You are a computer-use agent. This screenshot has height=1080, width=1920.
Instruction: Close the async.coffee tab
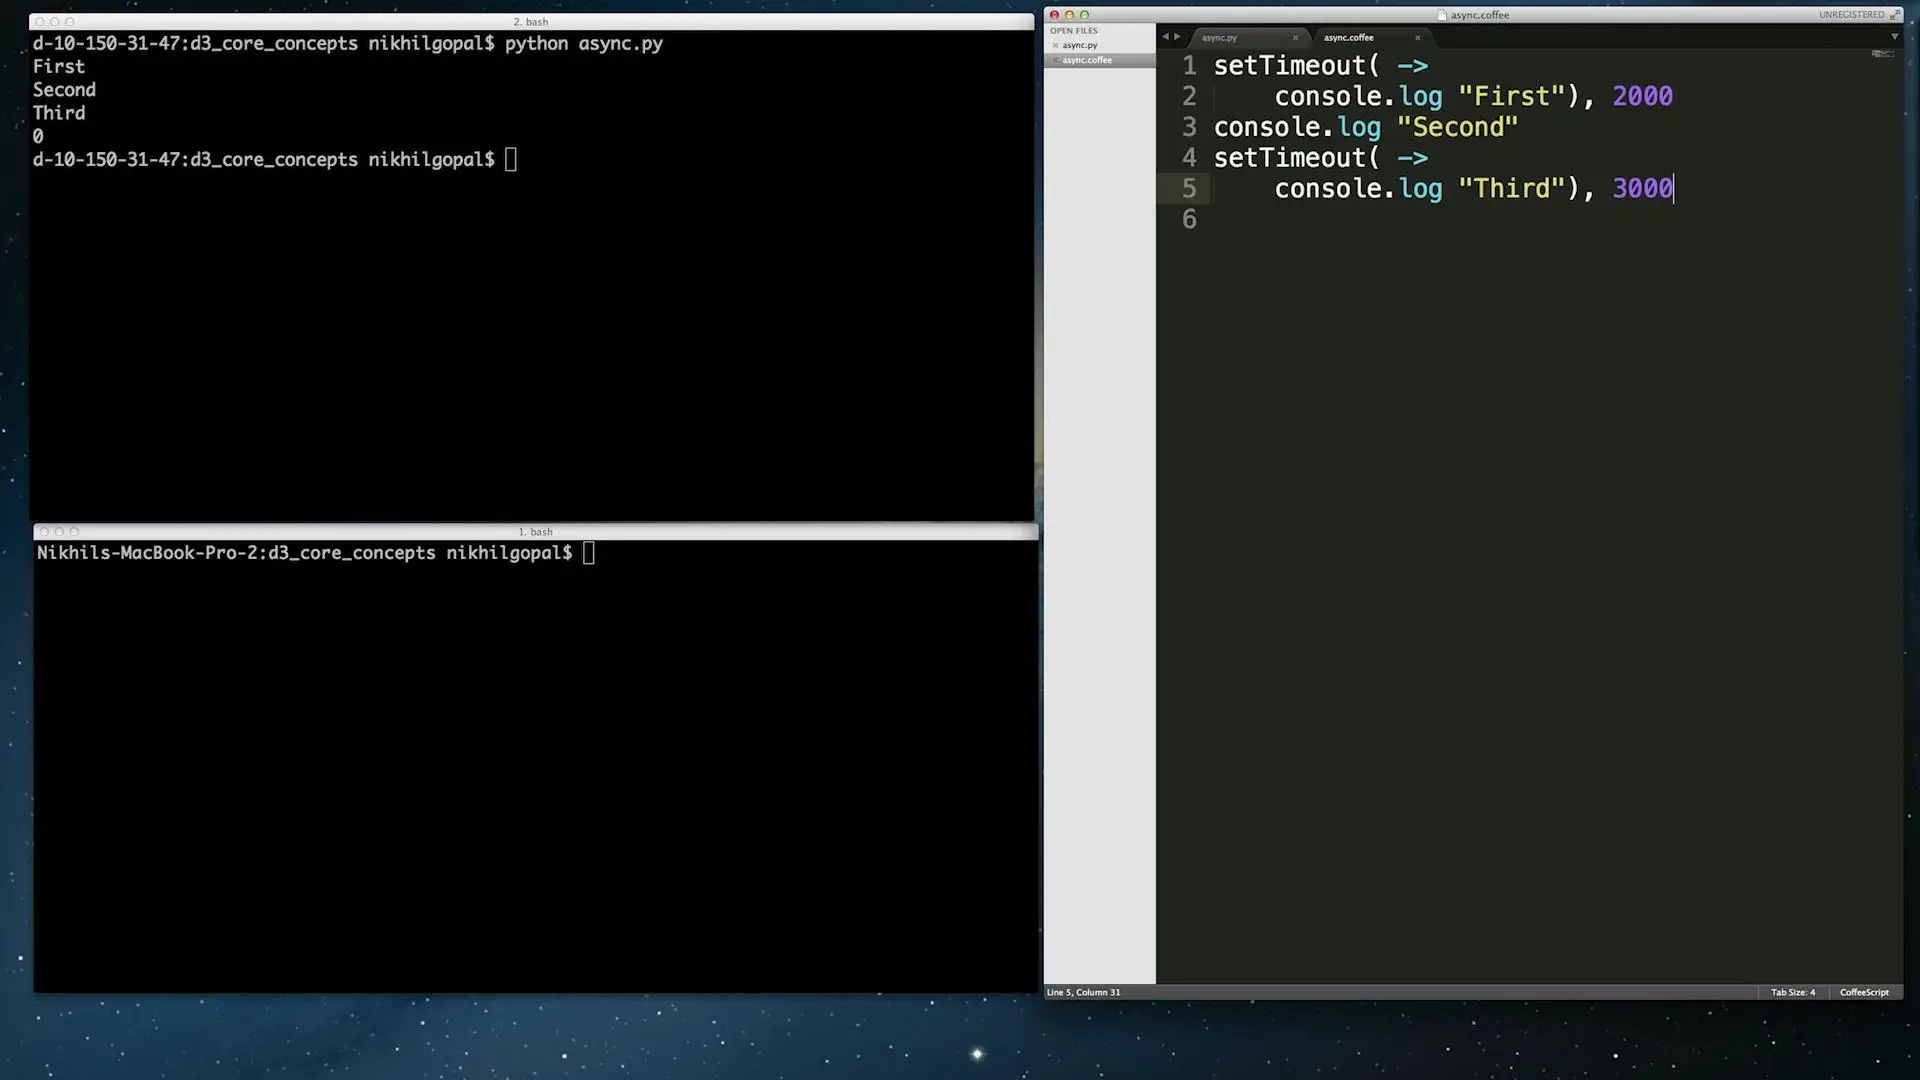(1417, 38)
